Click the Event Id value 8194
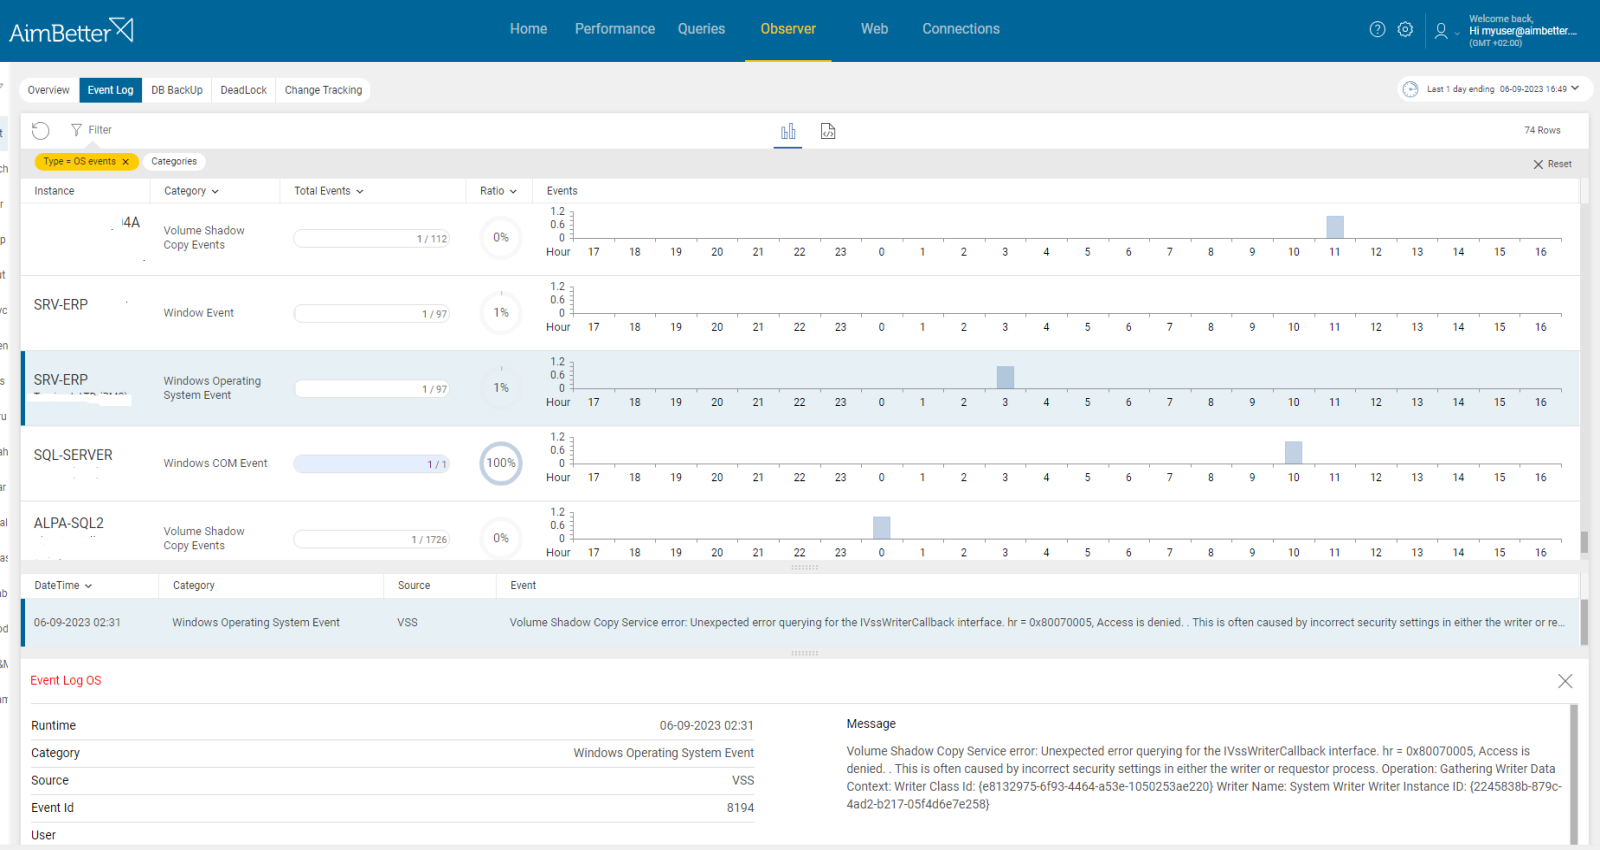Image resolution: width=1600 pixels, height=850 pixels. point(740,808)
